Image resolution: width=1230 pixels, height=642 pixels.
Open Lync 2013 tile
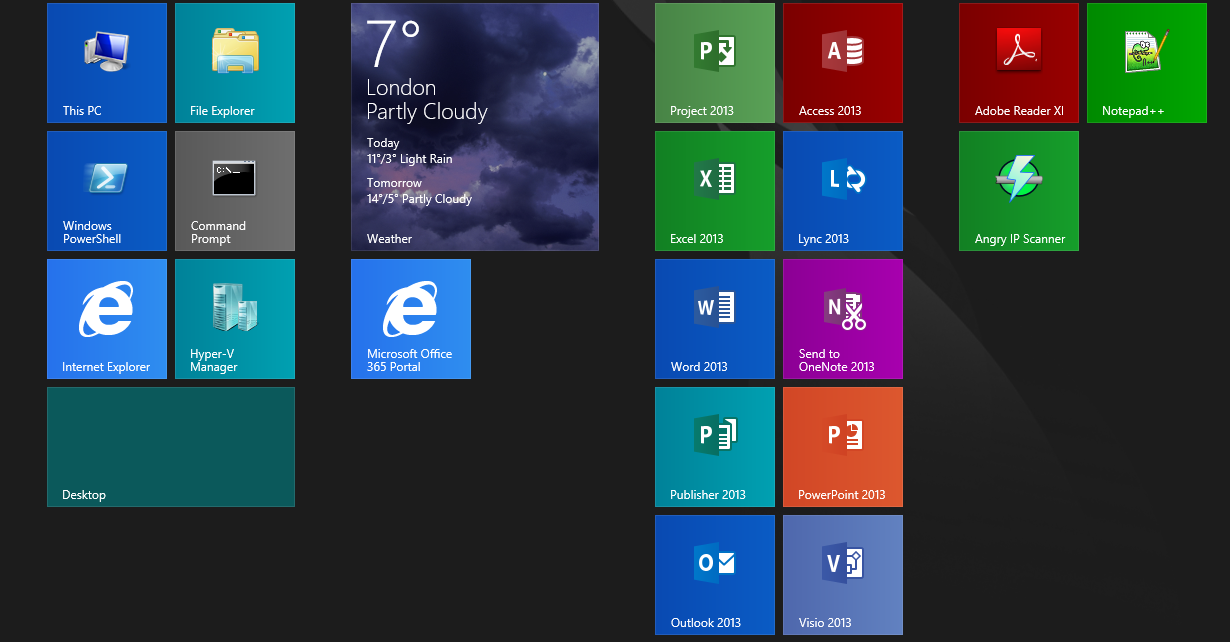pos(843,191)
